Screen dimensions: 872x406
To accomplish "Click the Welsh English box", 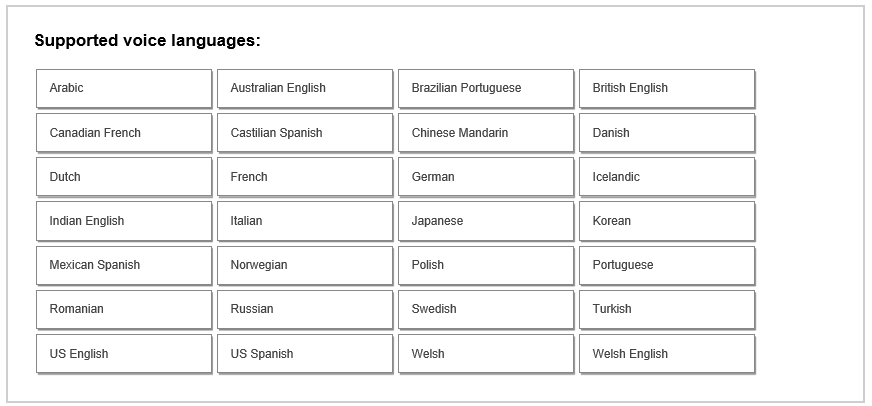I will pyautogui.click(x=667, y=354).
